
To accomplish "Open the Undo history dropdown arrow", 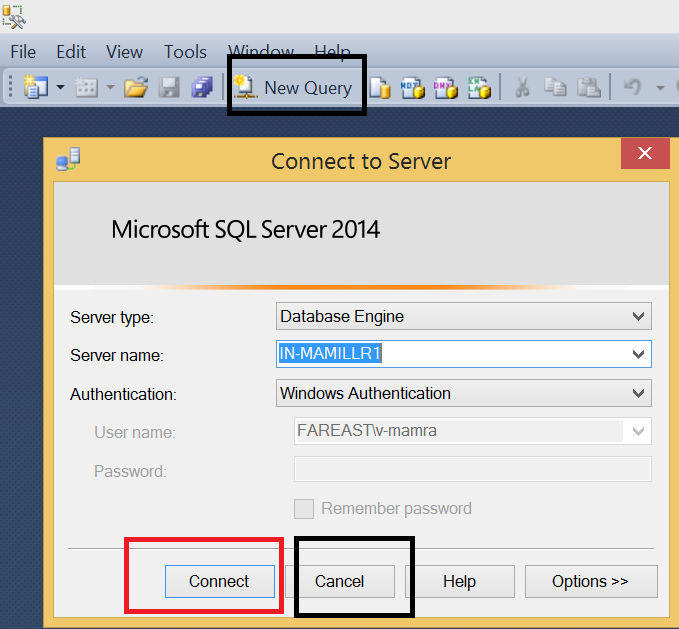I will 660,88.
